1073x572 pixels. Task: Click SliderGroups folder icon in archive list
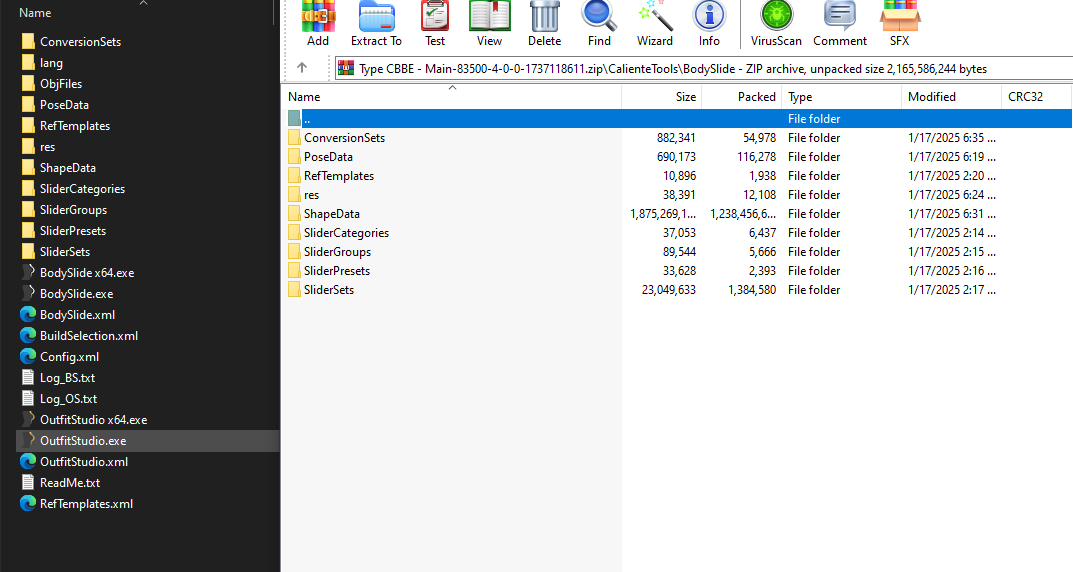(x=294, y=252)
